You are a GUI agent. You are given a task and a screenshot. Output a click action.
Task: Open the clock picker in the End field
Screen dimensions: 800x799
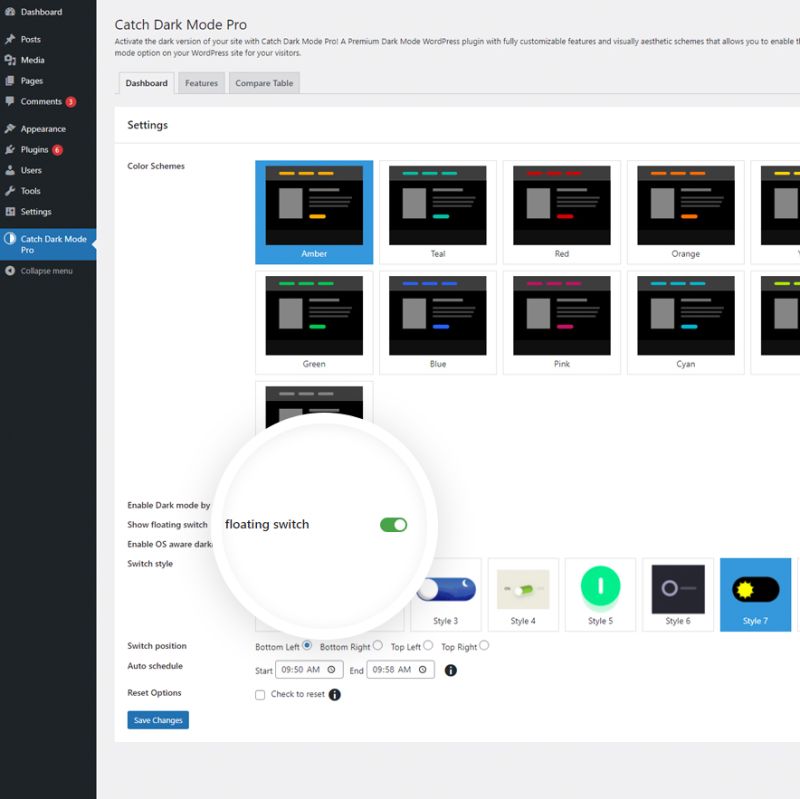coord(422,669)
